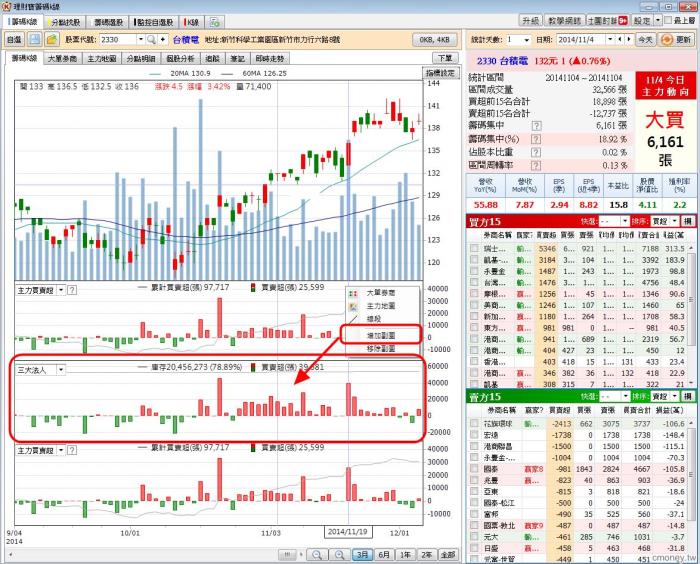The image size is (700, 564).
Task: Open 賣方15 快選 dropdown
Action: point(625,397)
